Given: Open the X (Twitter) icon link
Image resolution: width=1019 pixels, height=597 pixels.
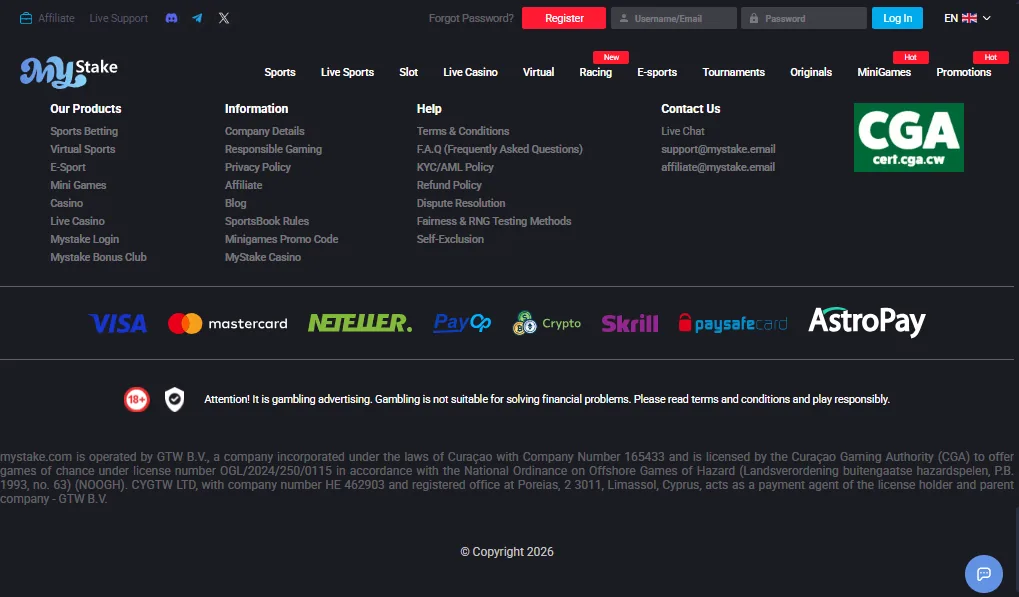Looking at the screenshot, I should (x=224, y=18).
